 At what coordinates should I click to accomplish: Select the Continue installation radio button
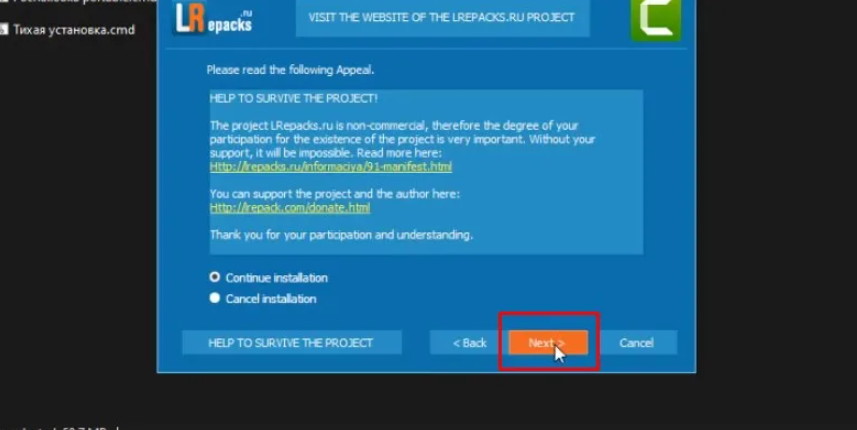click(215, 277)
